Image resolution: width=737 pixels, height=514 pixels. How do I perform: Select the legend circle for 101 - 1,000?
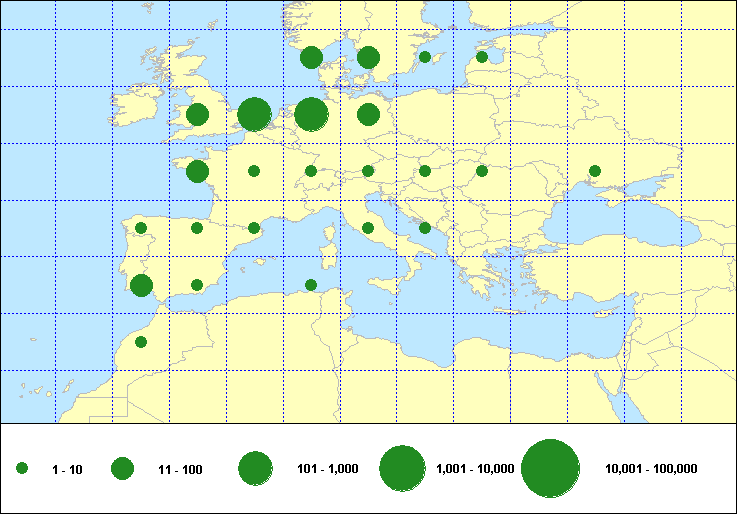[x=255, y=468]
